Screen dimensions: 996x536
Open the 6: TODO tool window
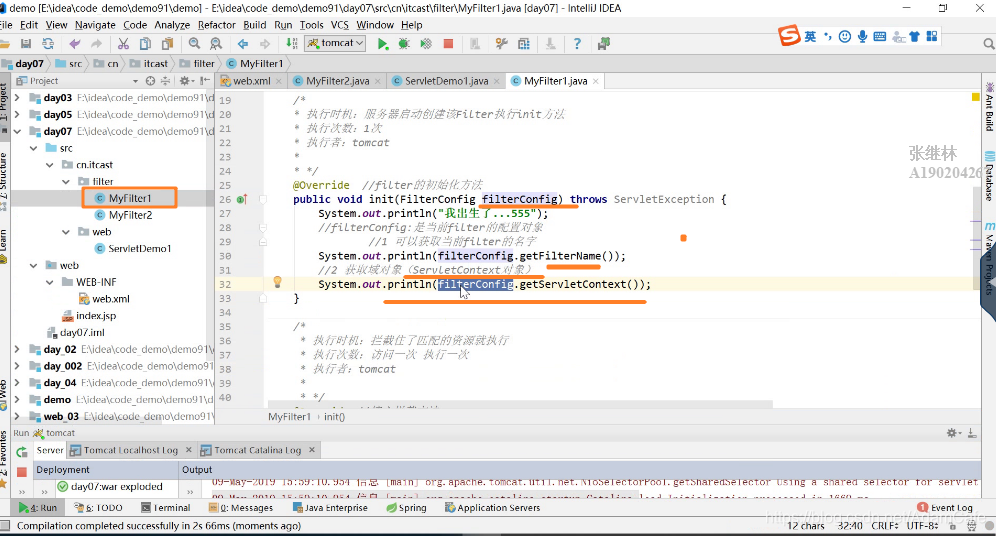pos(98,508)
